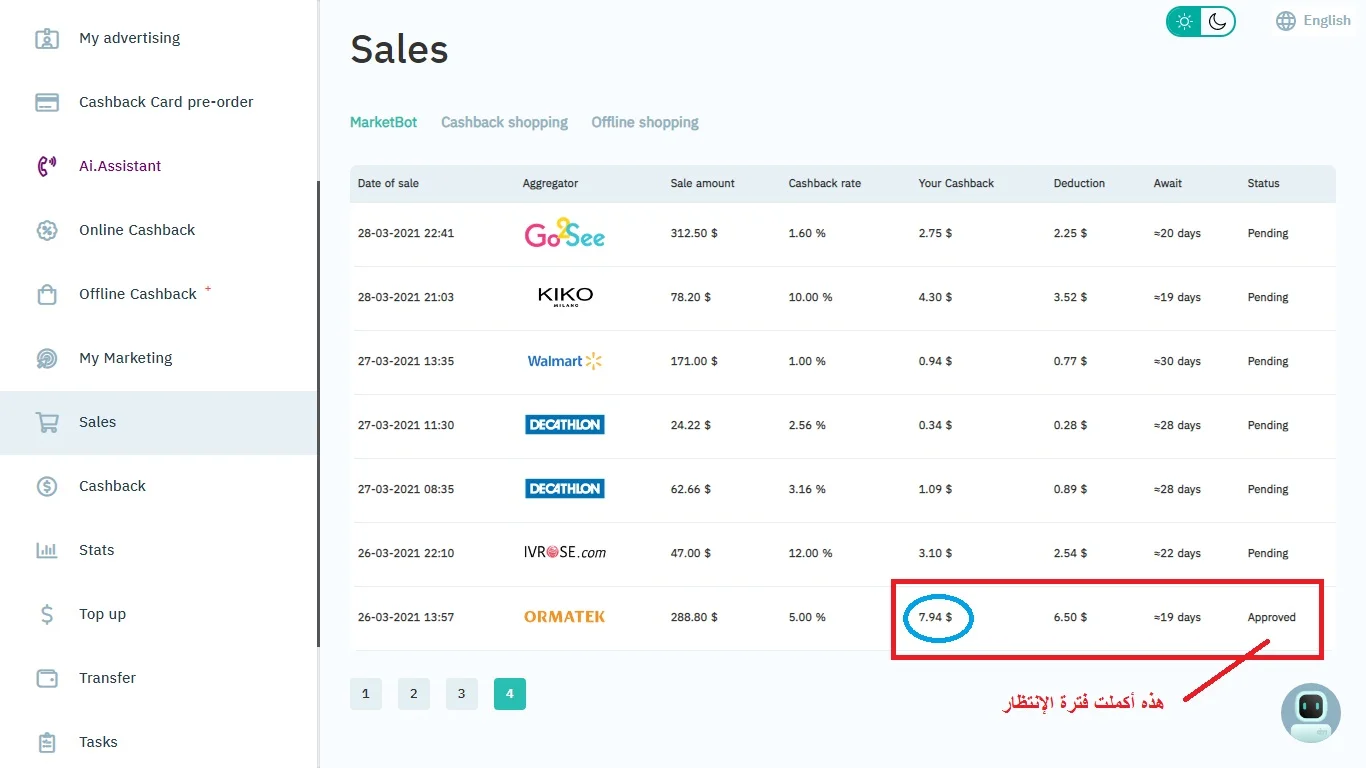Click the Offline Cashback shopping bag icon
Viewport: 1366px width, 768px height.
47,294
